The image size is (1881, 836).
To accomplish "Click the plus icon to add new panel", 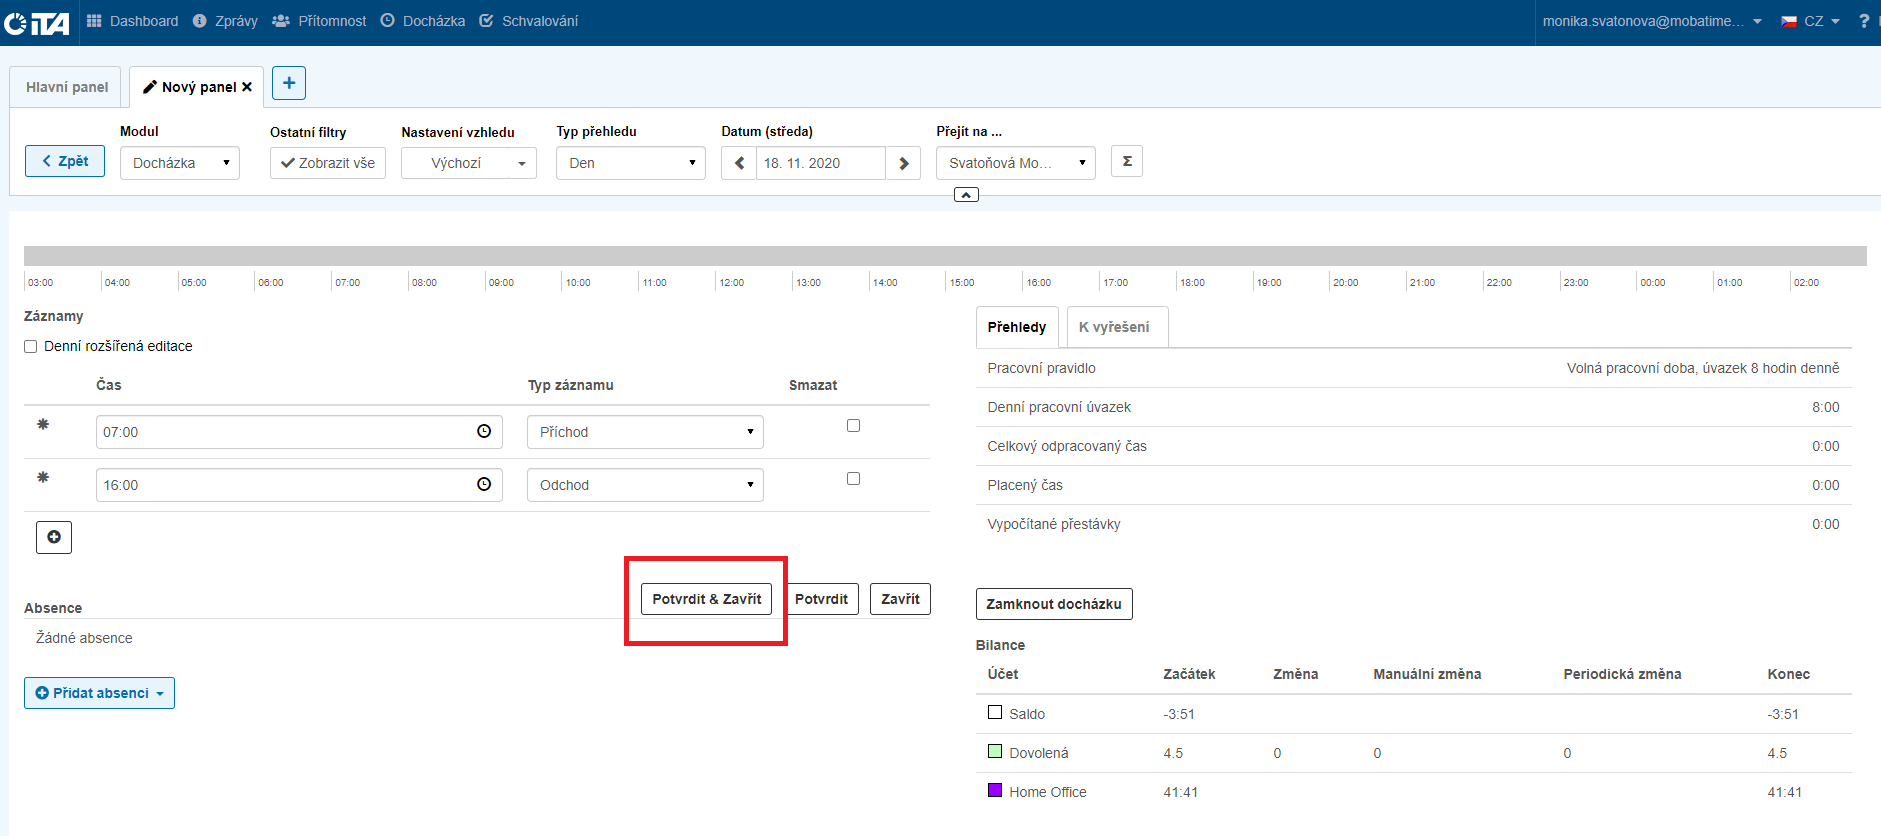I will click(x=289, y=83).
